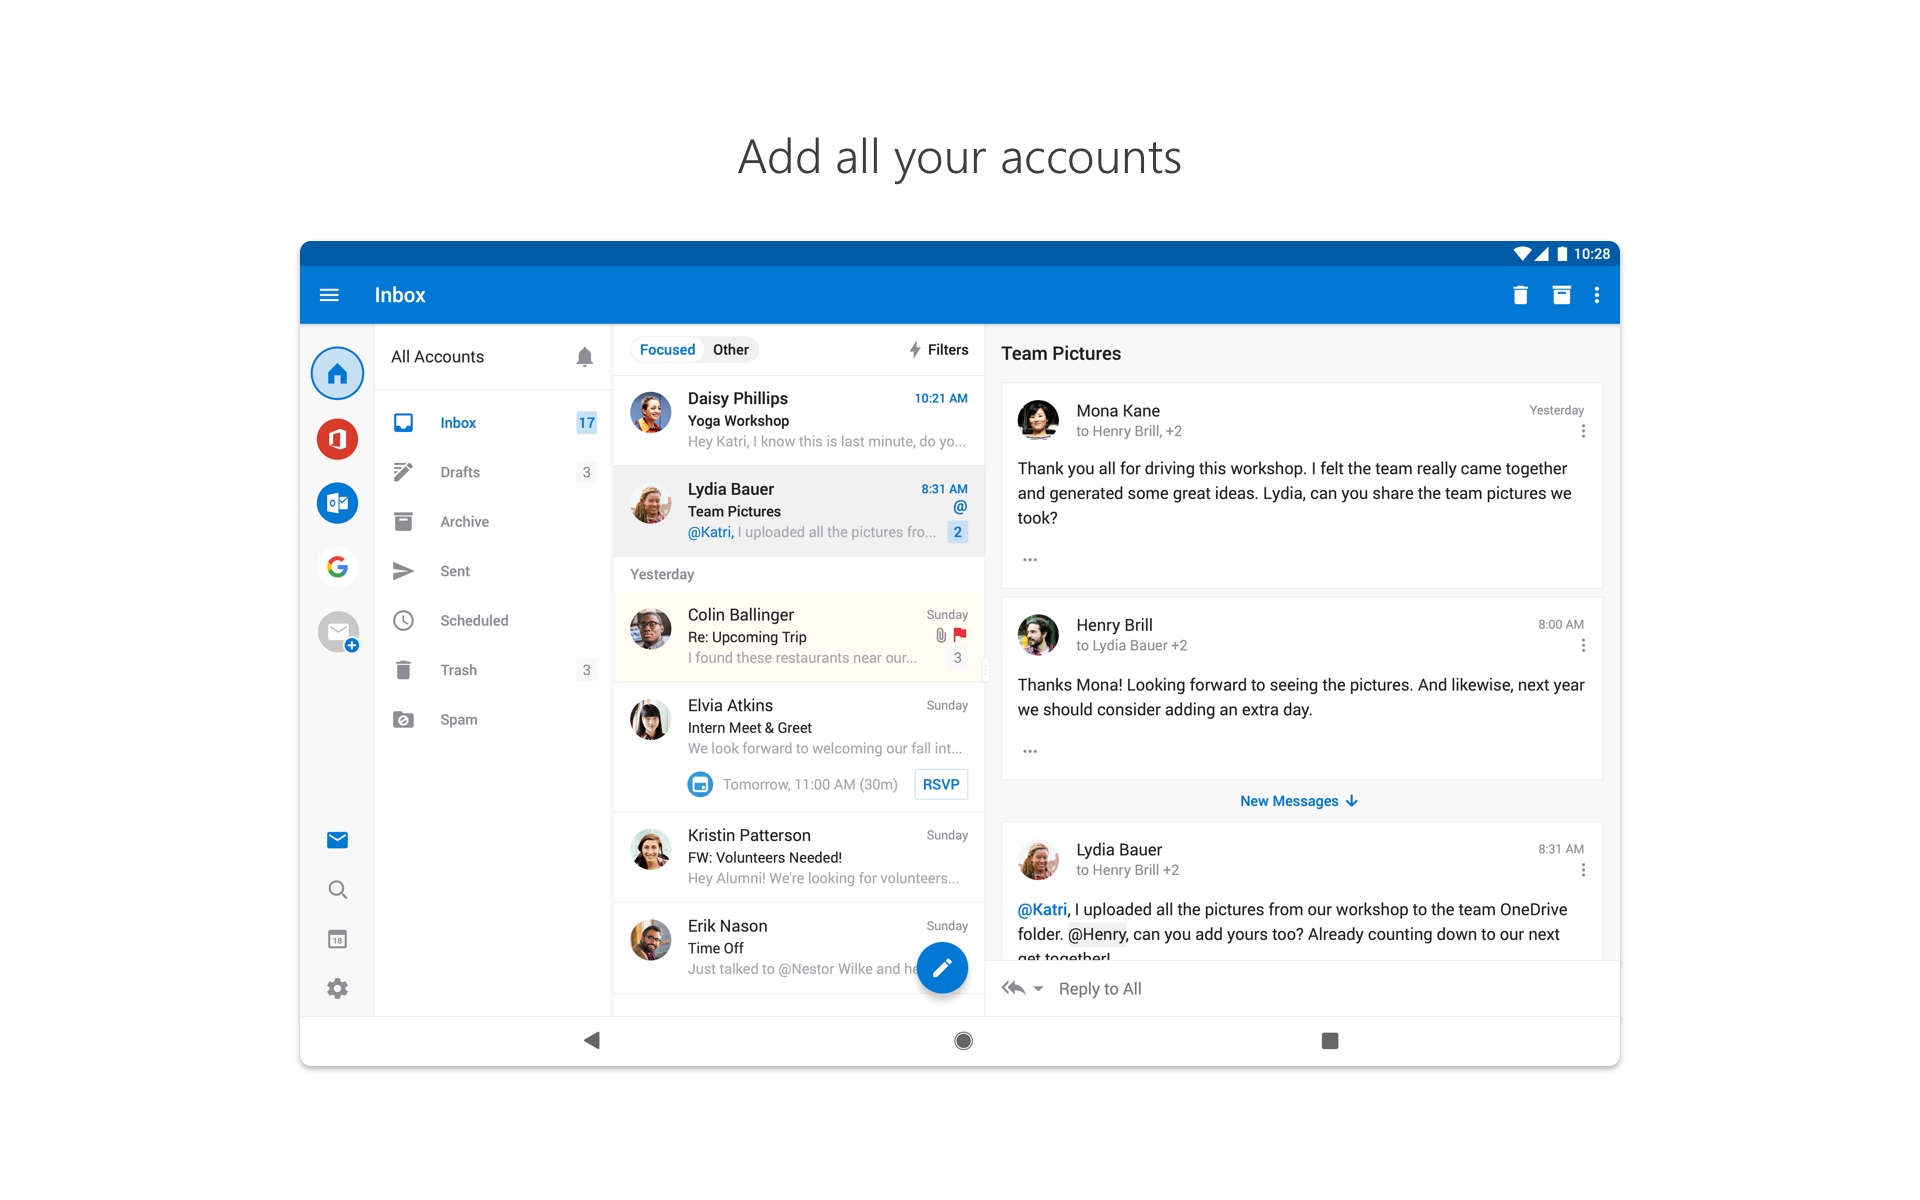Open Henry Brill's message options menu

[1583, 645]
